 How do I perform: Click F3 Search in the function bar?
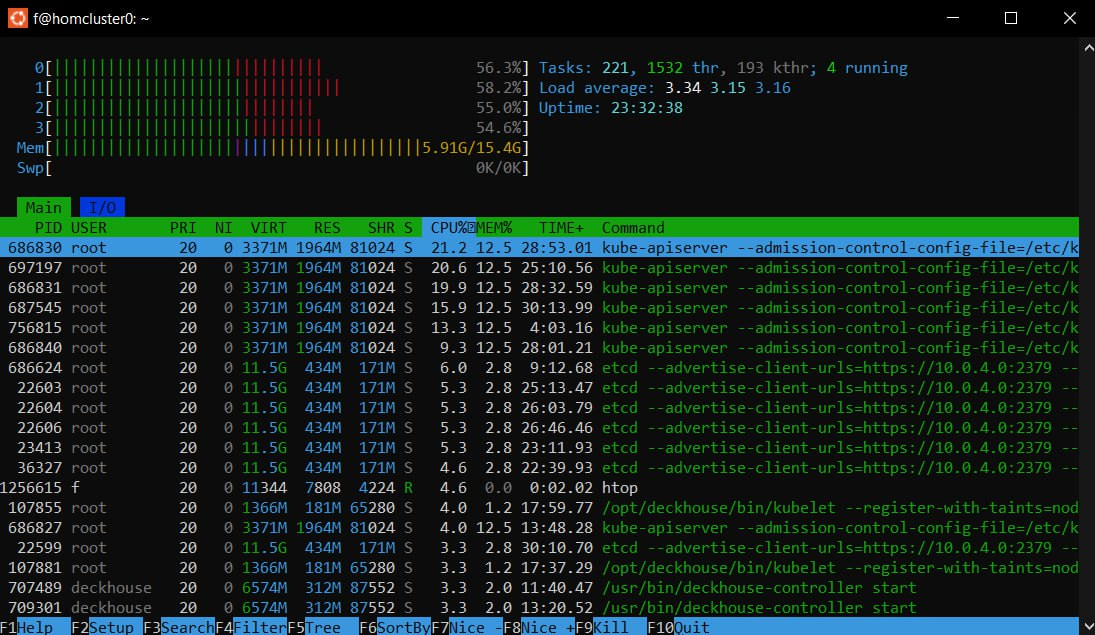tap(179, 627)
